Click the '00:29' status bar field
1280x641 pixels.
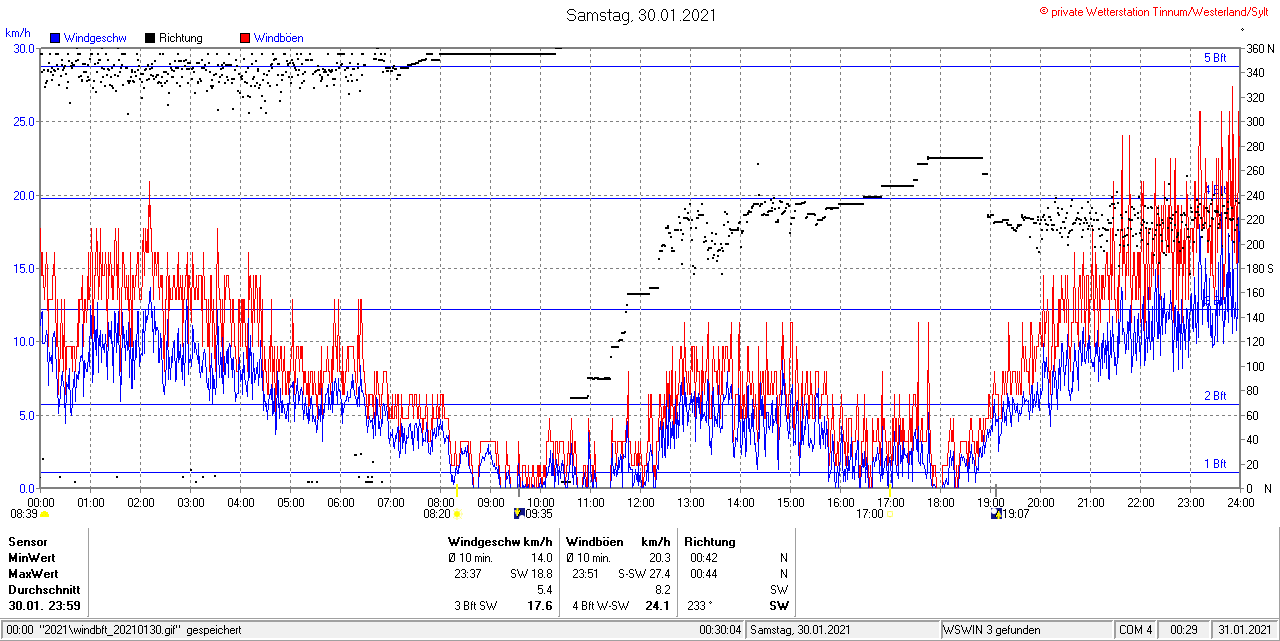point(1184,630)
